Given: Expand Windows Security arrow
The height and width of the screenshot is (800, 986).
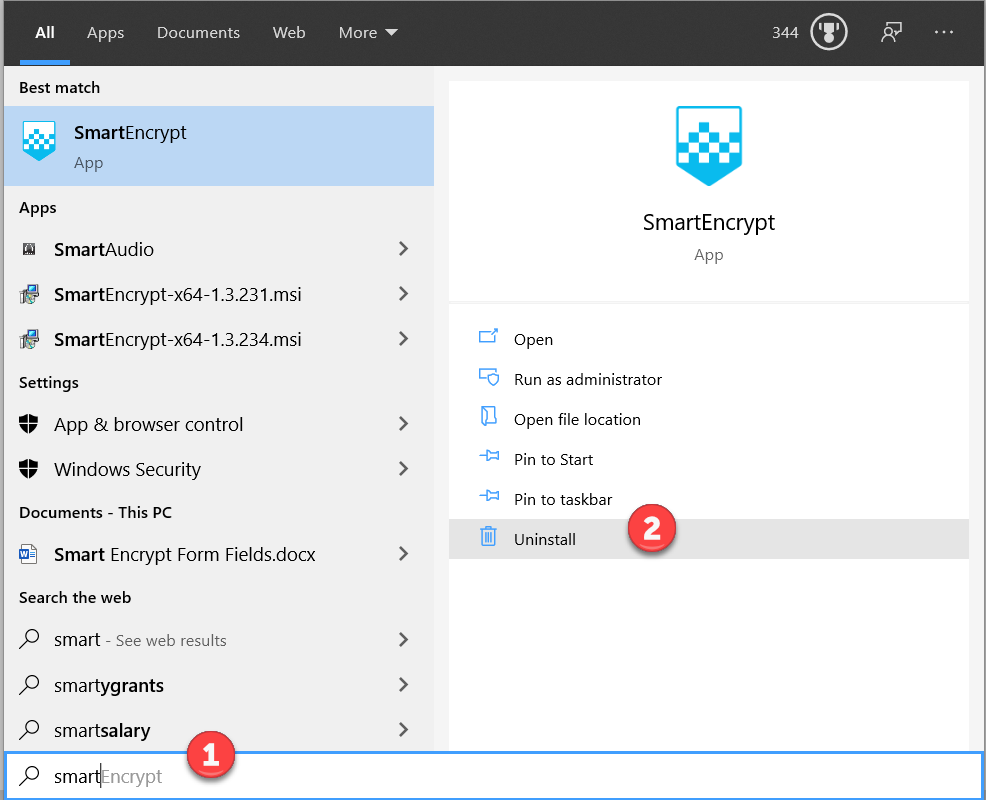Looking at the screenshot, I should click(x=404, y=469).
